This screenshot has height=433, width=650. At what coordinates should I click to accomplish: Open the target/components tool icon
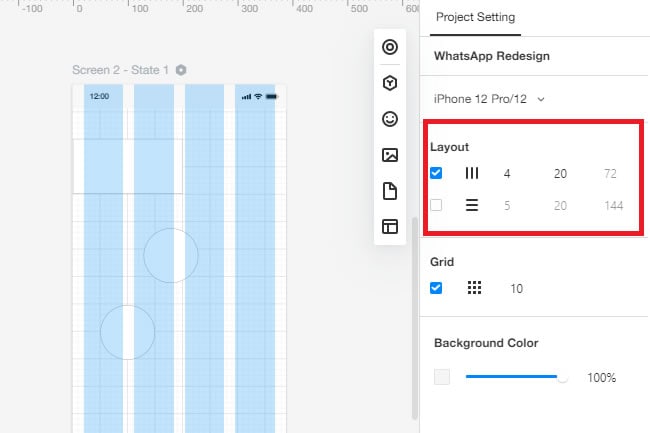390,47
